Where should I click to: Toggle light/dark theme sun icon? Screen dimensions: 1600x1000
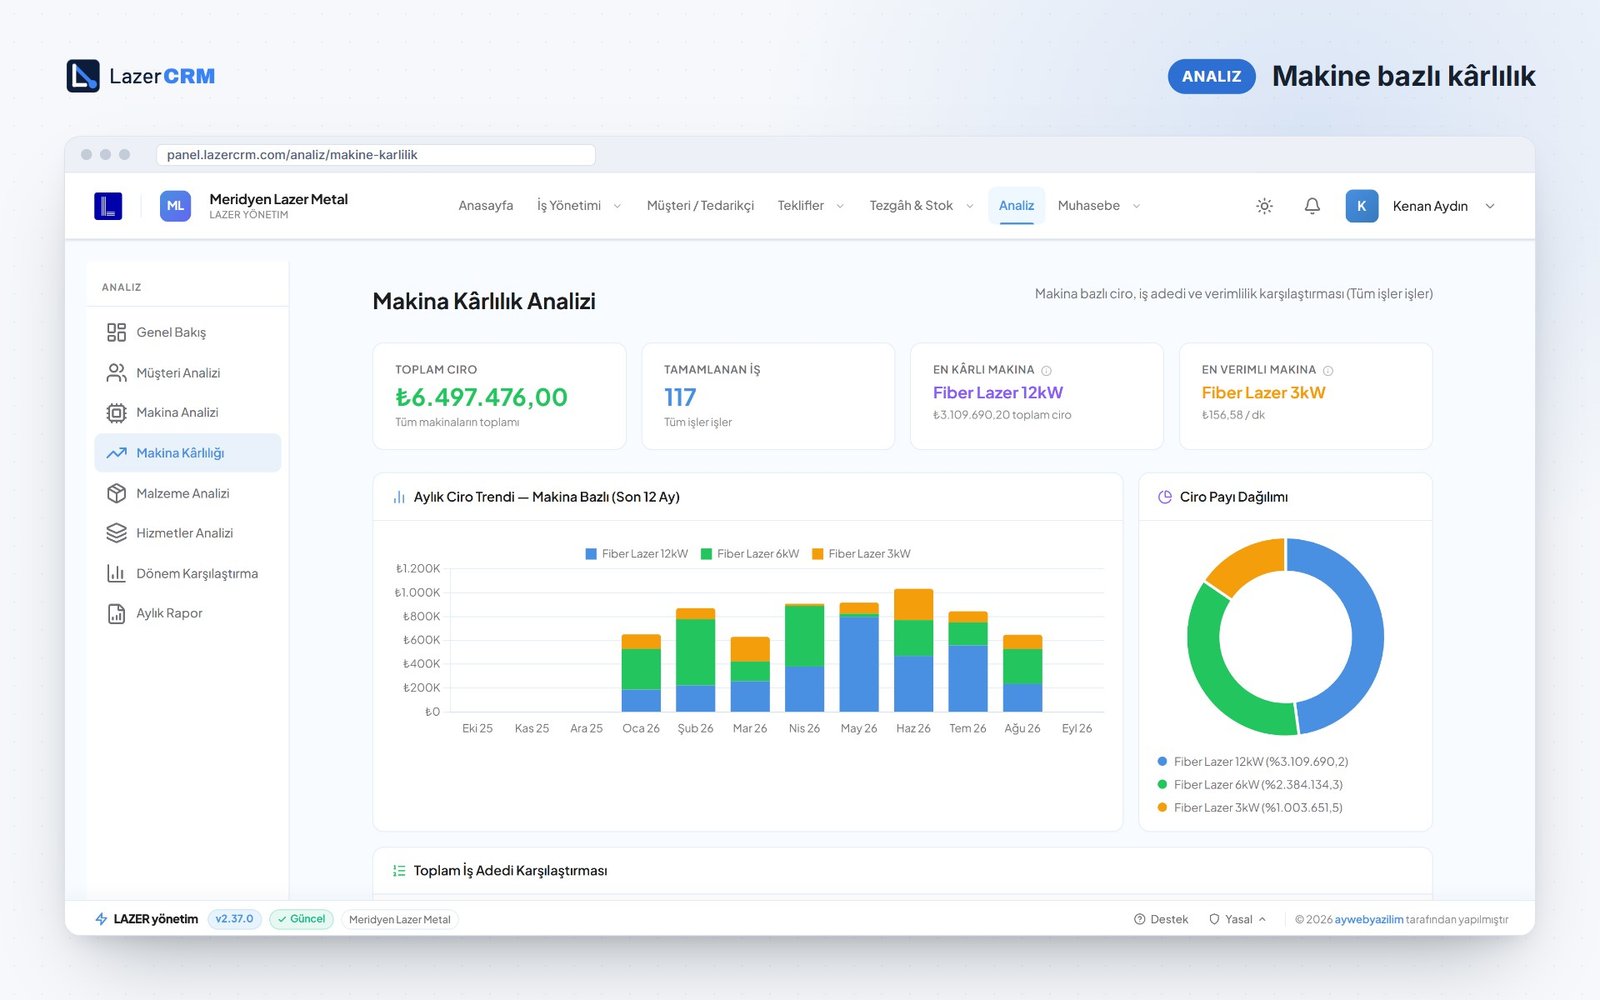coord(1264,206)
